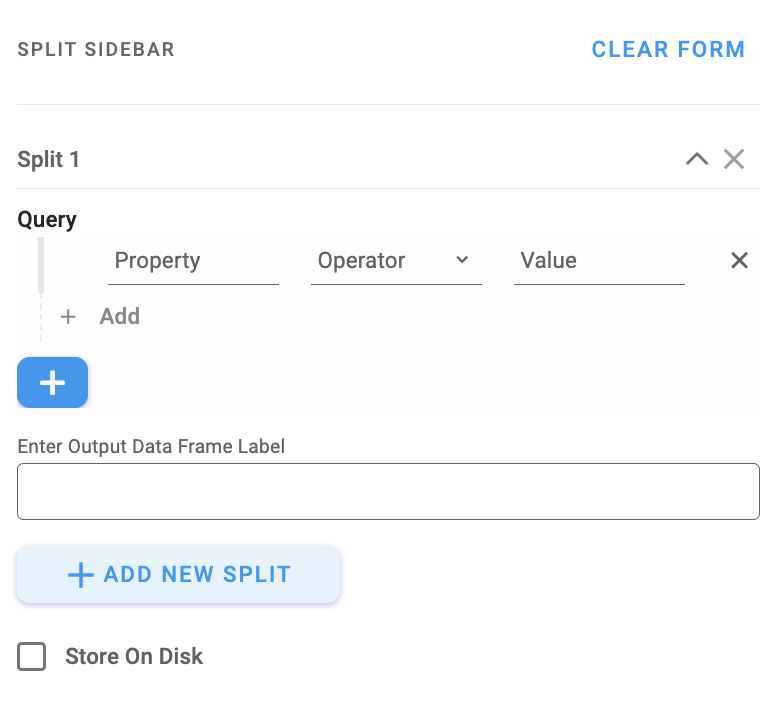Click the Split 1 header title

click(x=49, y=159)
